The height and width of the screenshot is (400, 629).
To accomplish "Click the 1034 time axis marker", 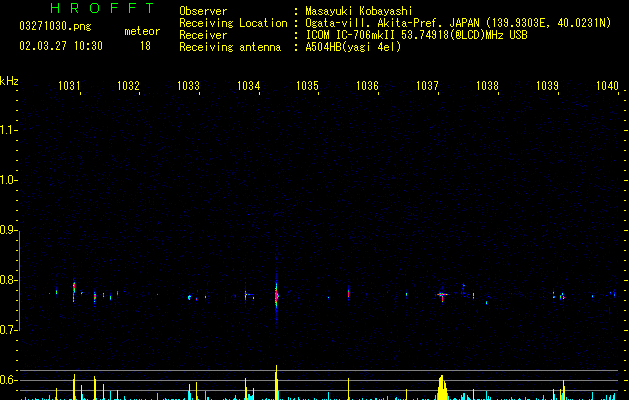I will [248, 86].
